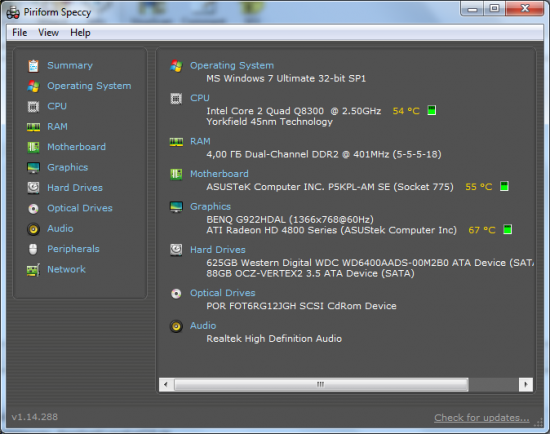The image size is (550, 434).
Task: Click the MS Windows 7 Ultimate 32-bit text
Action: point(286,79)
